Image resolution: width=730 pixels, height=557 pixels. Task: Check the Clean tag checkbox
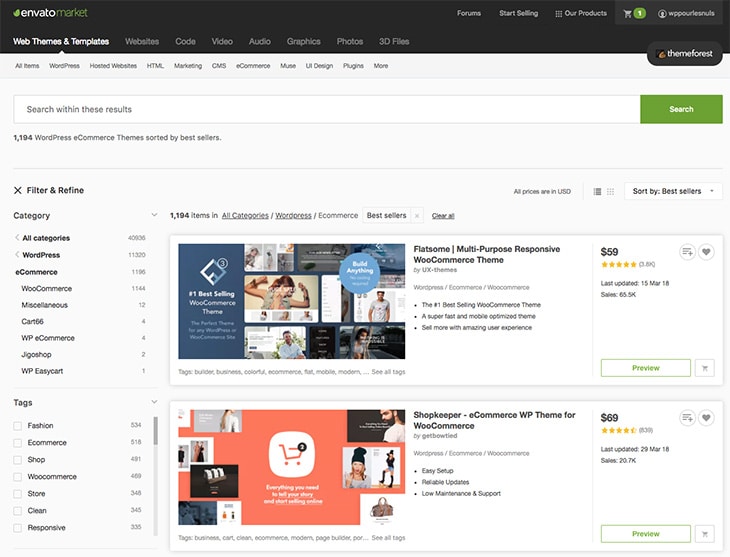point(18,511)
